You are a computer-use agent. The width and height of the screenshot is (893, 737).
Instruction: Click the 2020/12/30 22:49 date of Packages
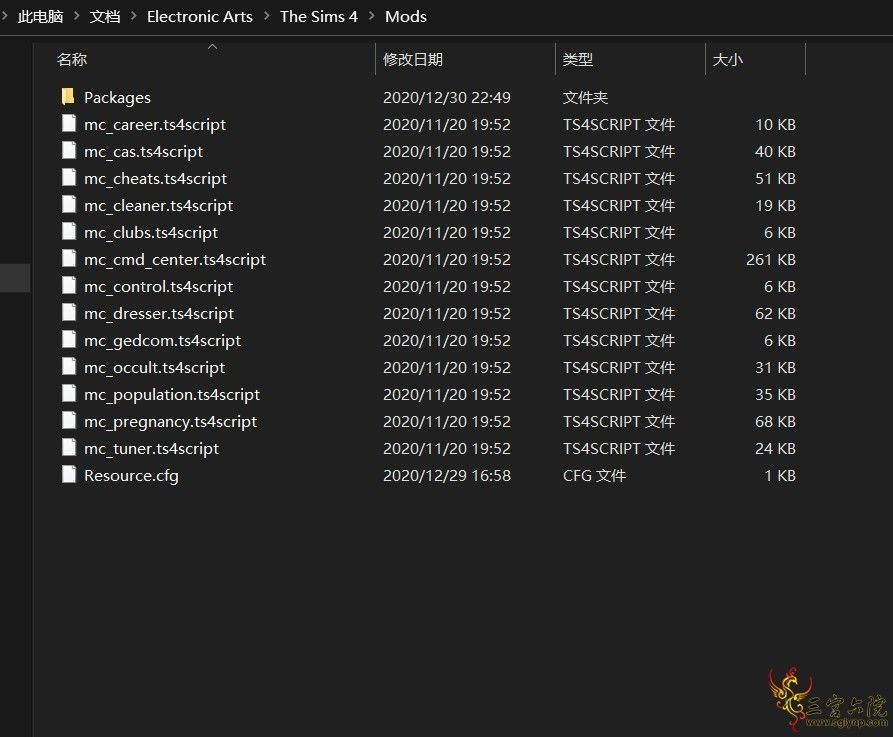447,97
